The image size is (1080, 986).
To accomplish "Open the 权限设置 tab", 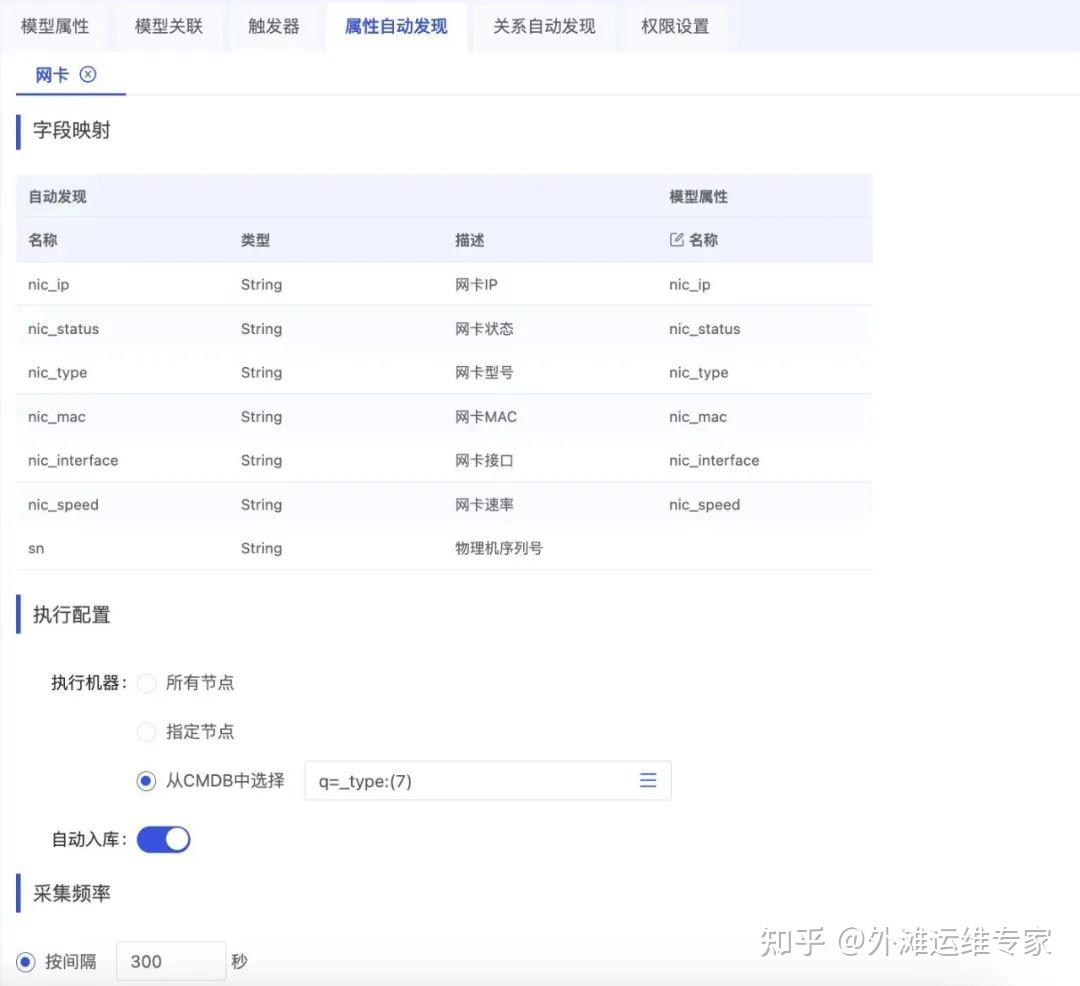I will click(x=678, y=27).
